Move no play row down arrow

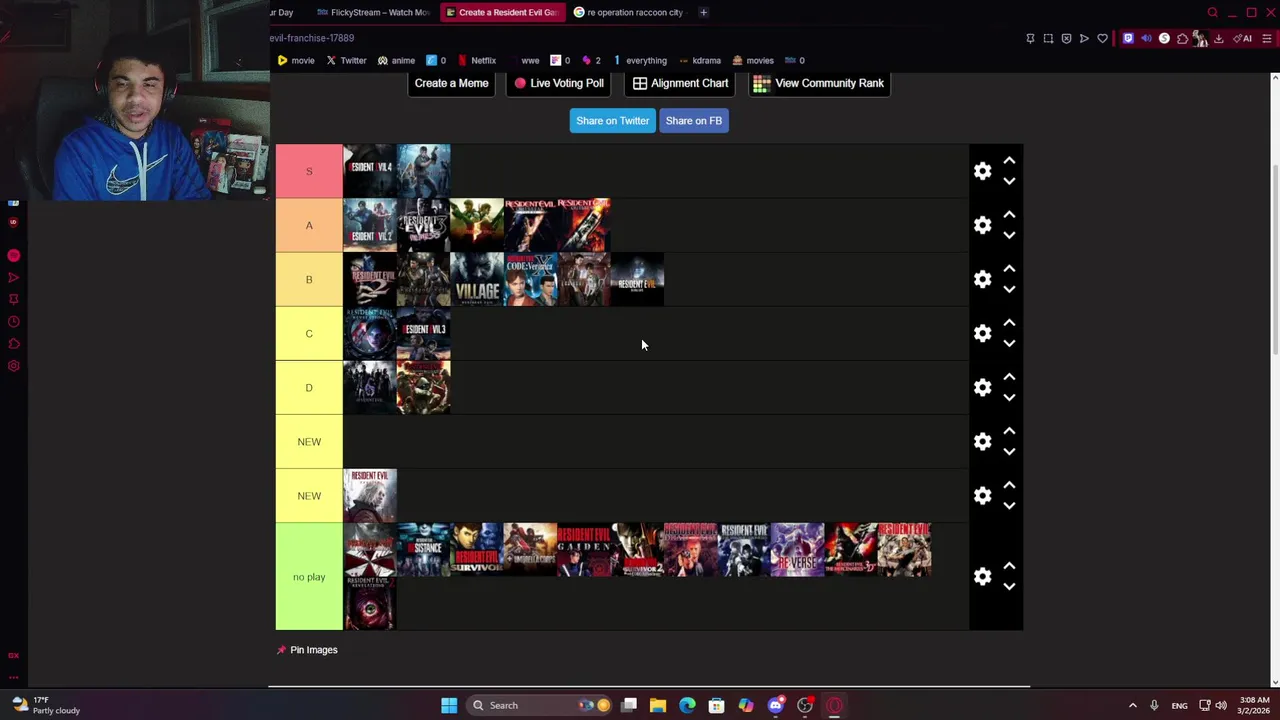1009,587
